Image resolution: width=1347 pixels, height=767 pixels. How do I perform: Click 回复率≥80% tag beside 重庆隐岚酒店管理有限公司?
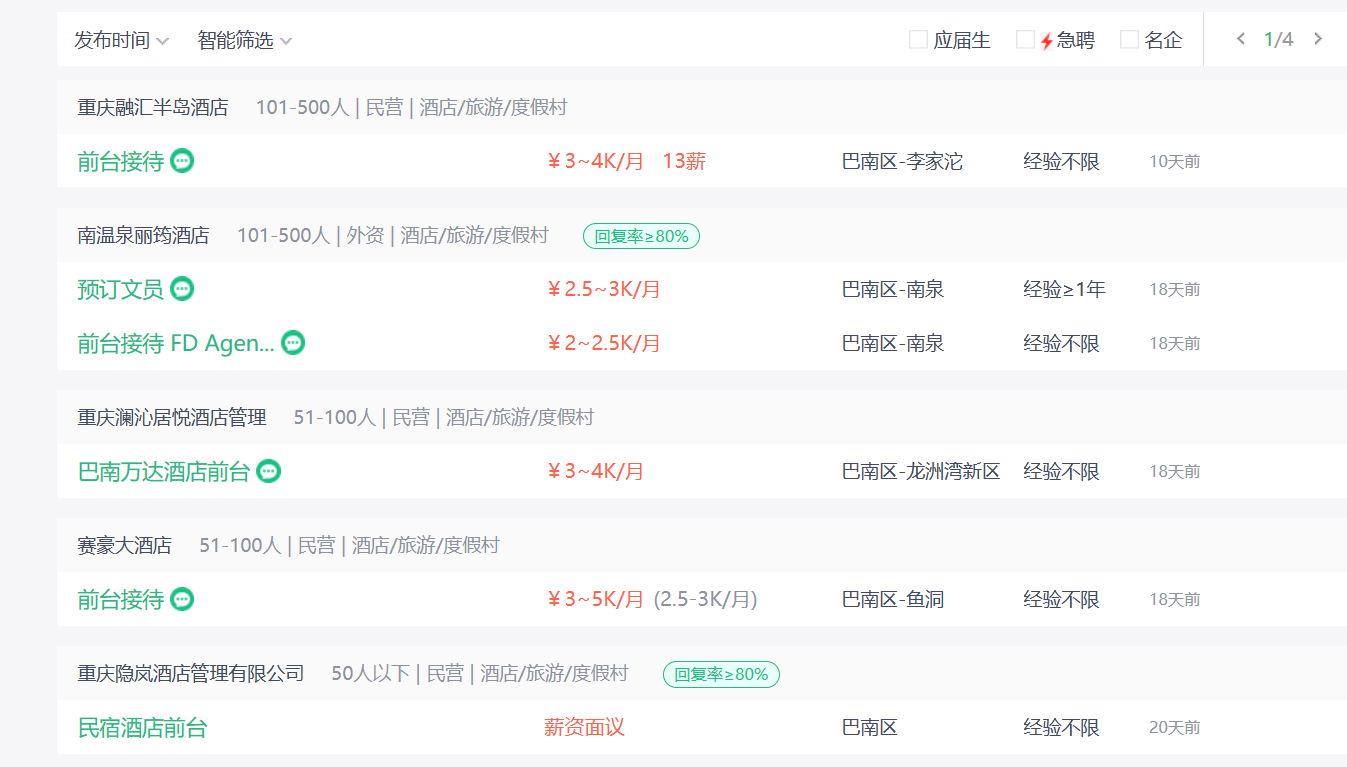tap(721, 674)
